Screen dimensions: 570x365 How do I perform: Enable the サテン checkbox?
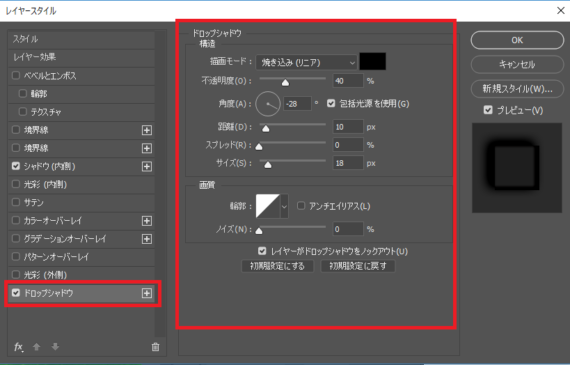[16, 202]
